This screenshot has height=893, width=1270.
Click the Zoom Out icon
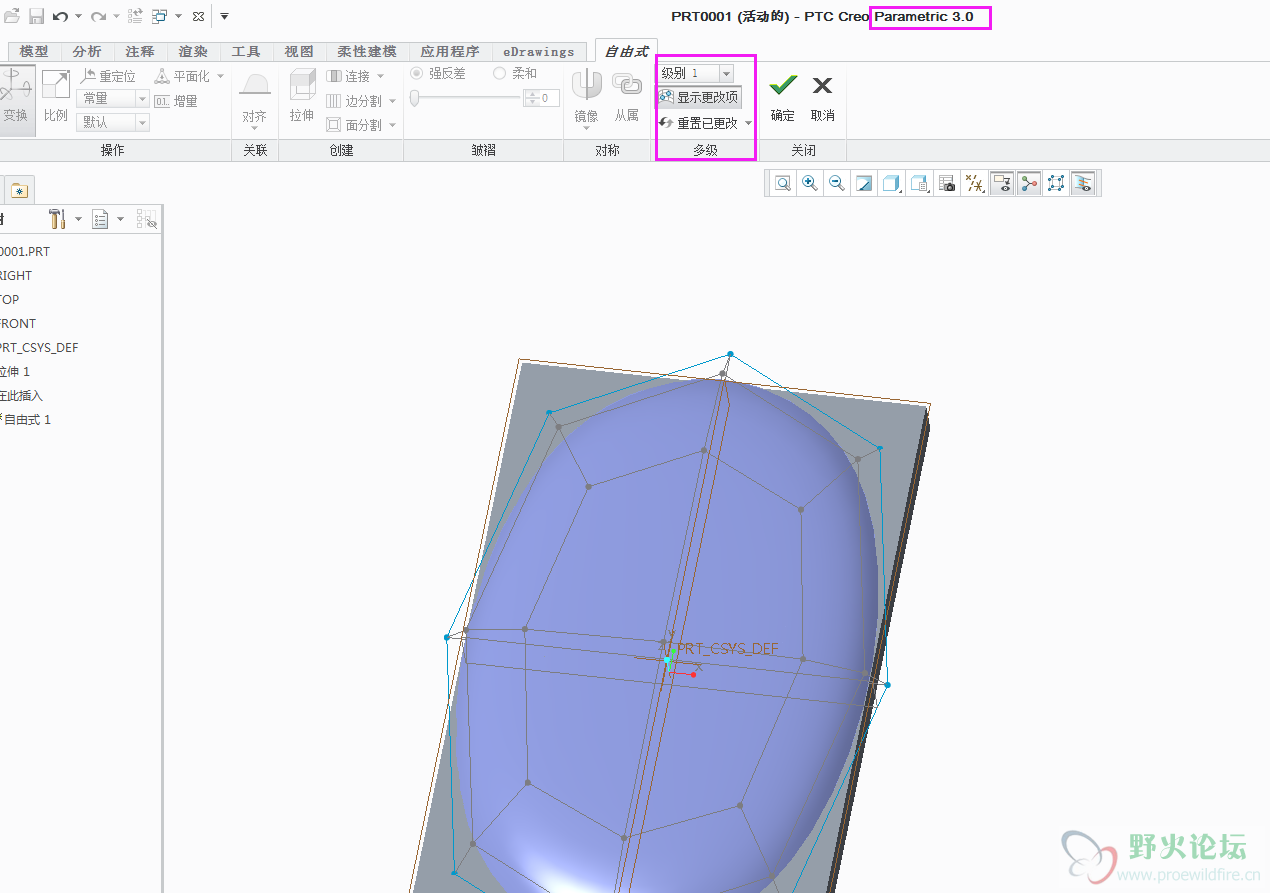[x=837, y=183]
